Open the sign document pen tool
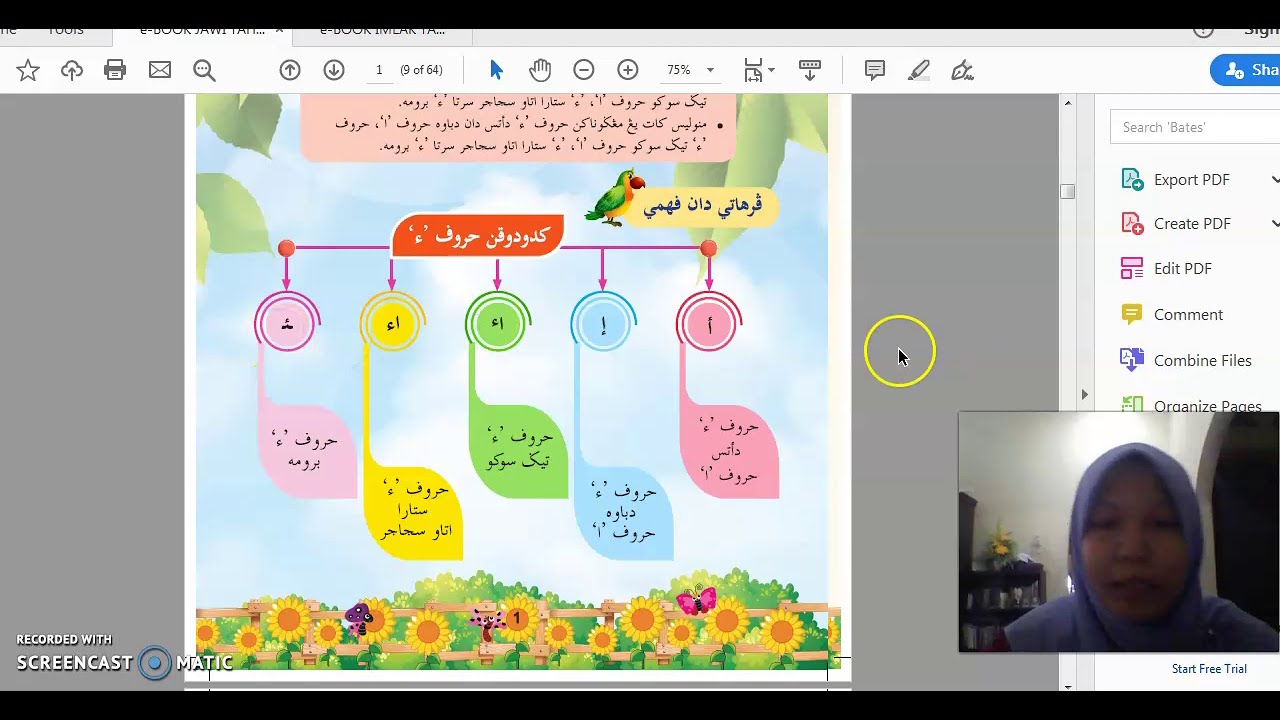The image size is (1280, 720). tap(962, 70)
